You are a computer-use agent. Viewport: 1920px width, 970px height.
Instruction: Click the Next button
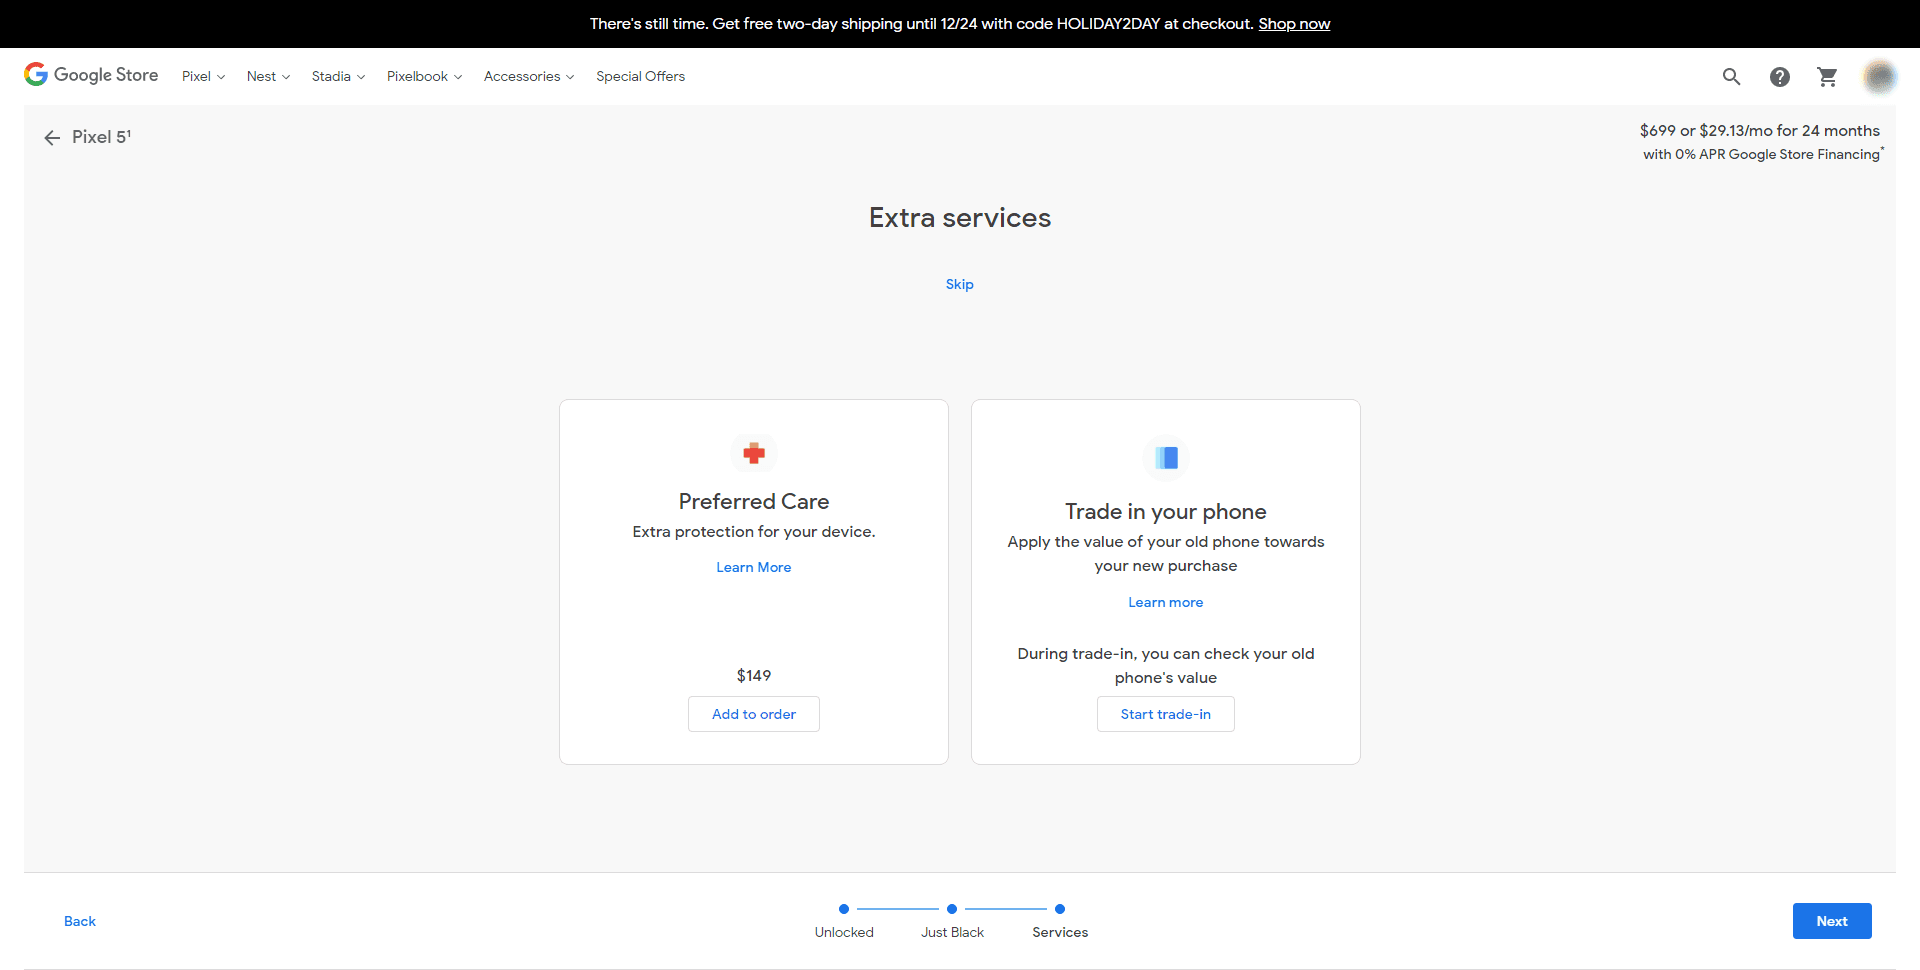(1832, 921)
